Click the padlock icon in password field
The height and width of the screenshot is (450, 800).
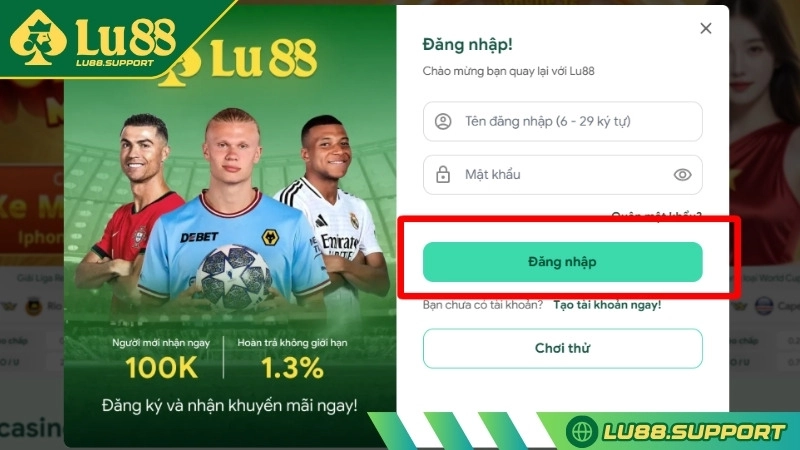[x=443, y=174]
